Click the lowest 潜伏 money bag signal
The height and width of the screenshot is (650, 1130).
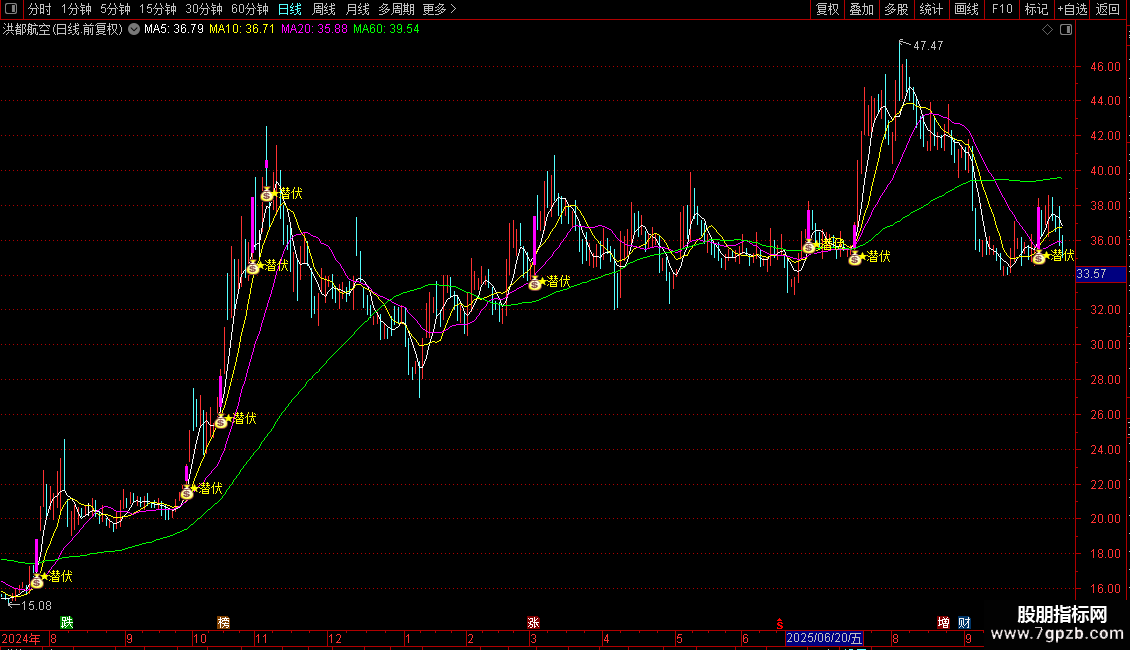coord(37,579)
